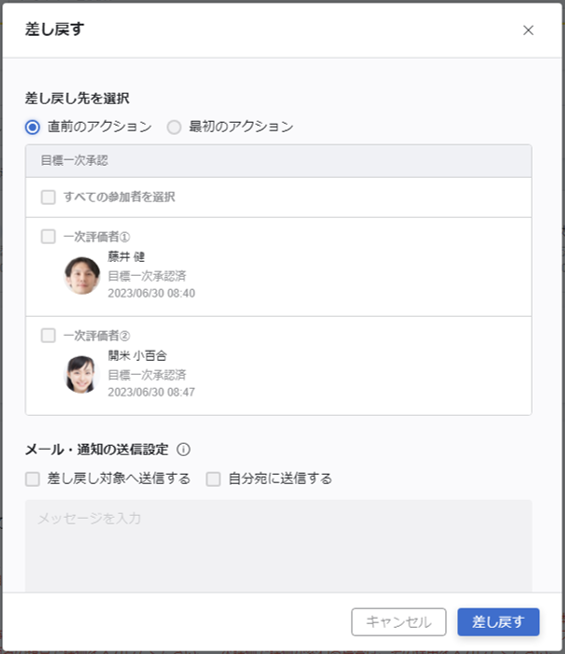Check the 一次評価者① checkbox
Screen dimensions: 565x654
click(x=48, y=236)
